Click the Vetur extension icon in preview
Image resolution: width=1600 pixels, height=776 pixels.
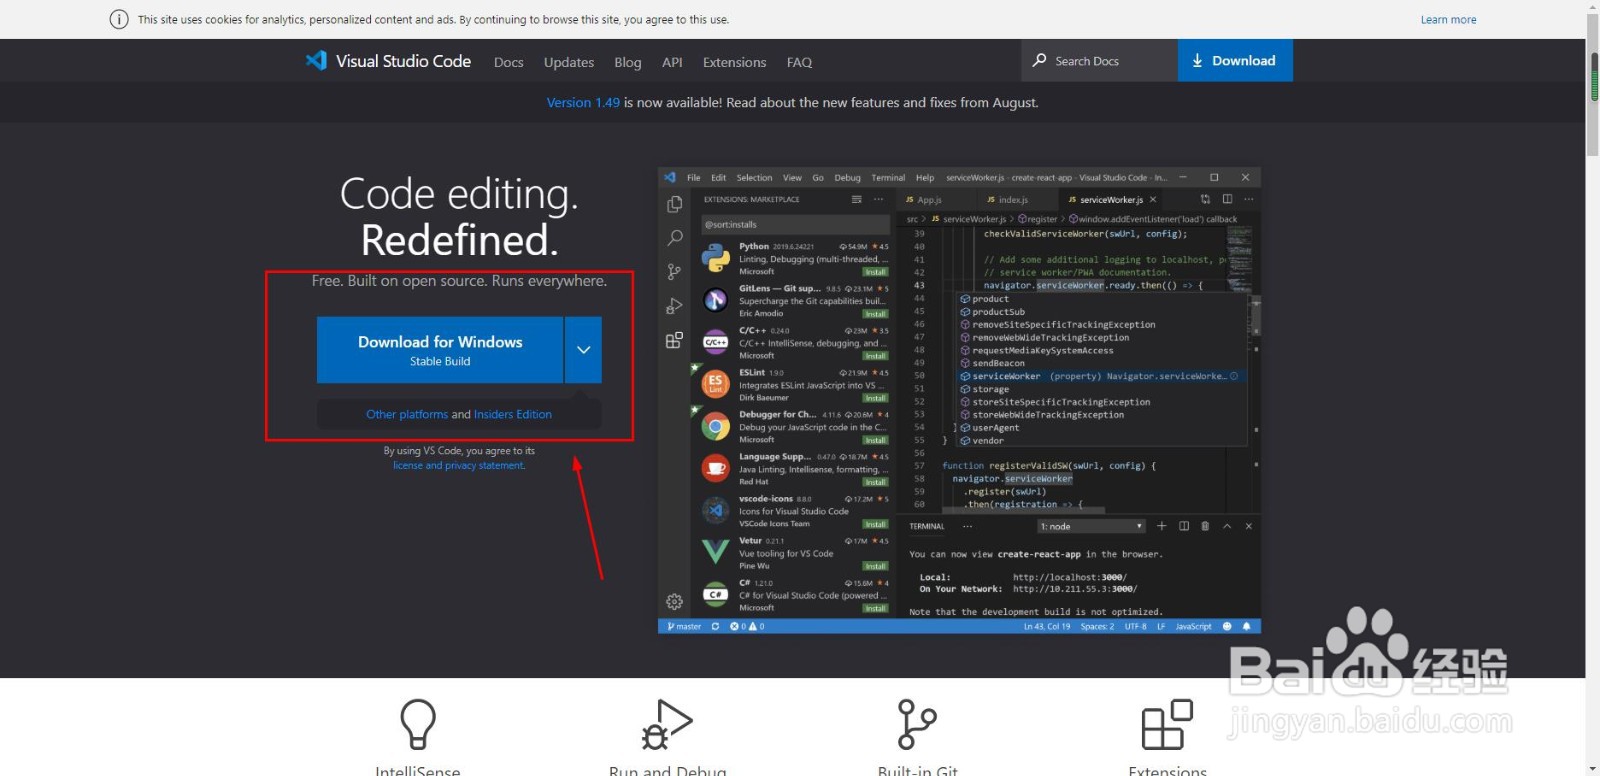point(715,552)
